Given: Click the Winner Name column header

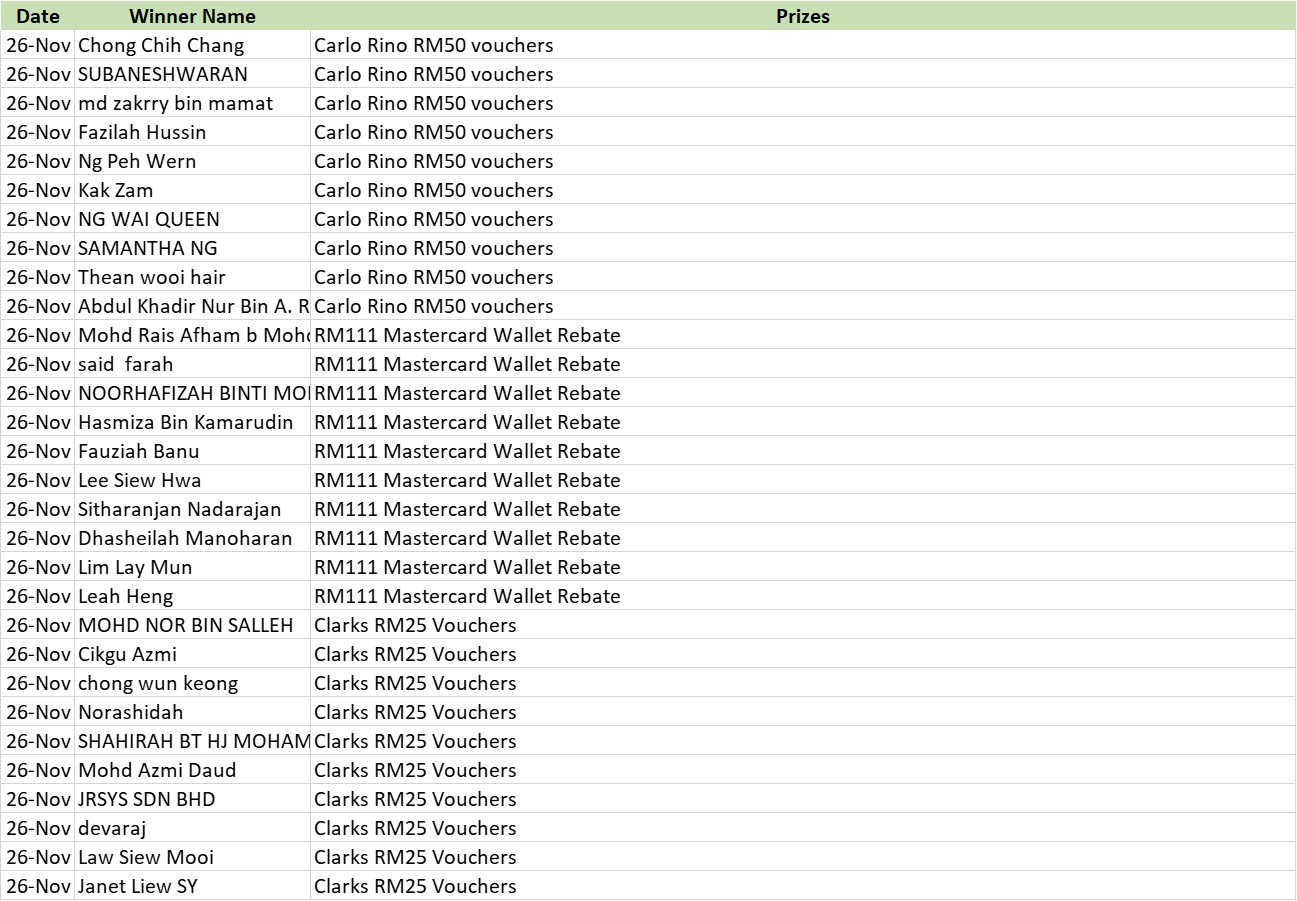Looking at the screenshot, I should (192, 16).
